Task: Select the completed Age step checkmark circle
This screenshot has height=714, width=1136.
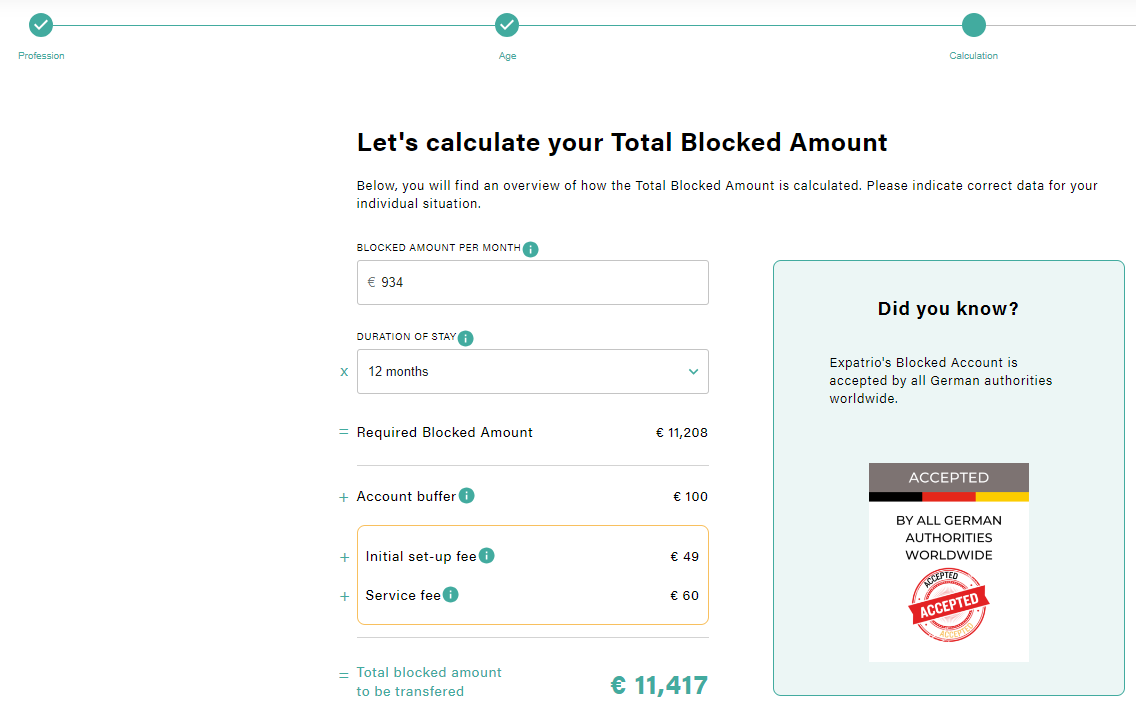Action: (507, 25)
